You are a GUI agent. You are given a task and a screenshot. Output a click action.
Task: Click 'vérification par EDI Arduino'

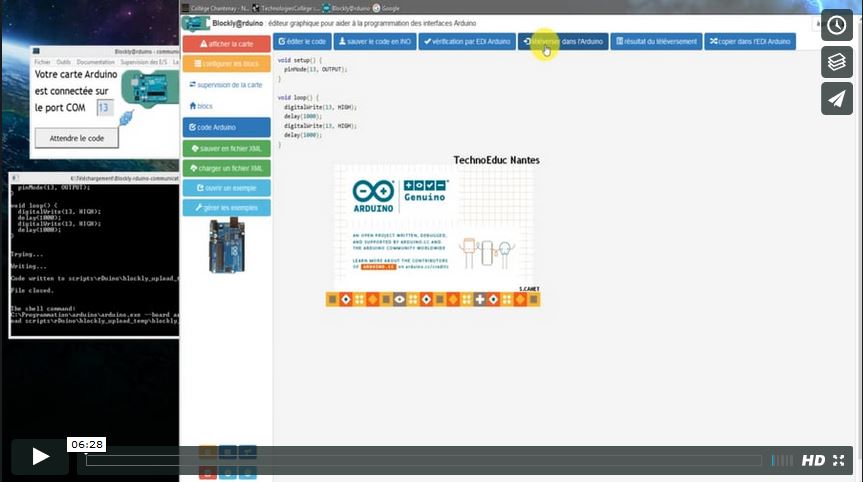point(467,41)
